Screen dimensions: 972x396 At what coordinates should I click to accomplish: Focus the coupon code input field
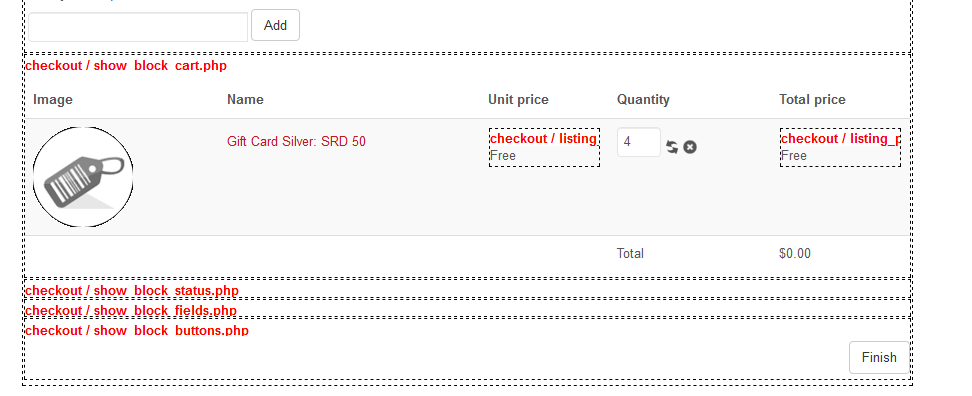(x=138, y=27)
